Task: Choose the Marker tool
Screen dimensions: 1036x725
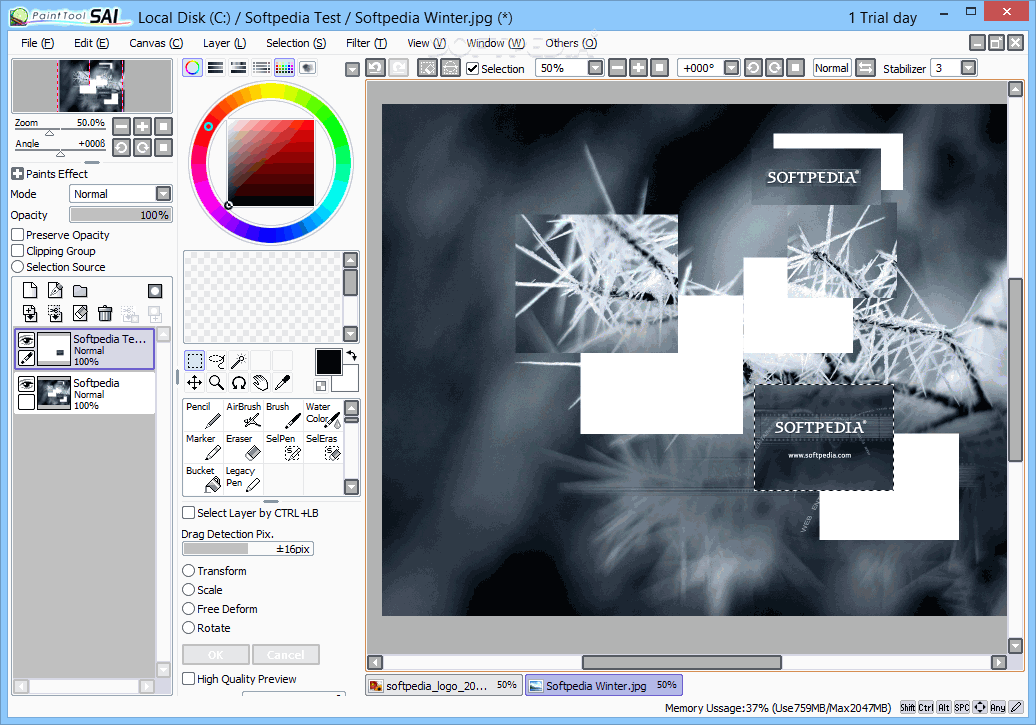Action: 203,447
